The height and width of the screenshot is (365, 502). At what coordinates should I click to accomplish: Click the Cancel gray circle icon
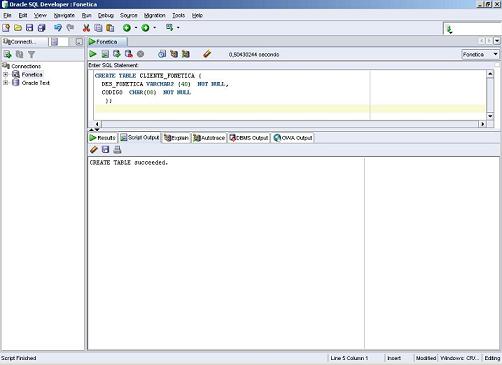(x=141, y=54)
